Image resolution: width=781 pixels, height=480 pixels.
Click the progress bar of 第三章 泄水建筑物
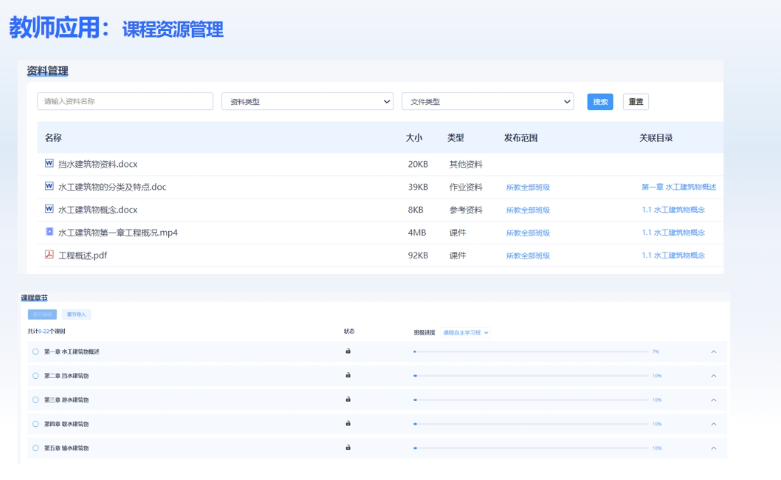click(x=530, y=400)
